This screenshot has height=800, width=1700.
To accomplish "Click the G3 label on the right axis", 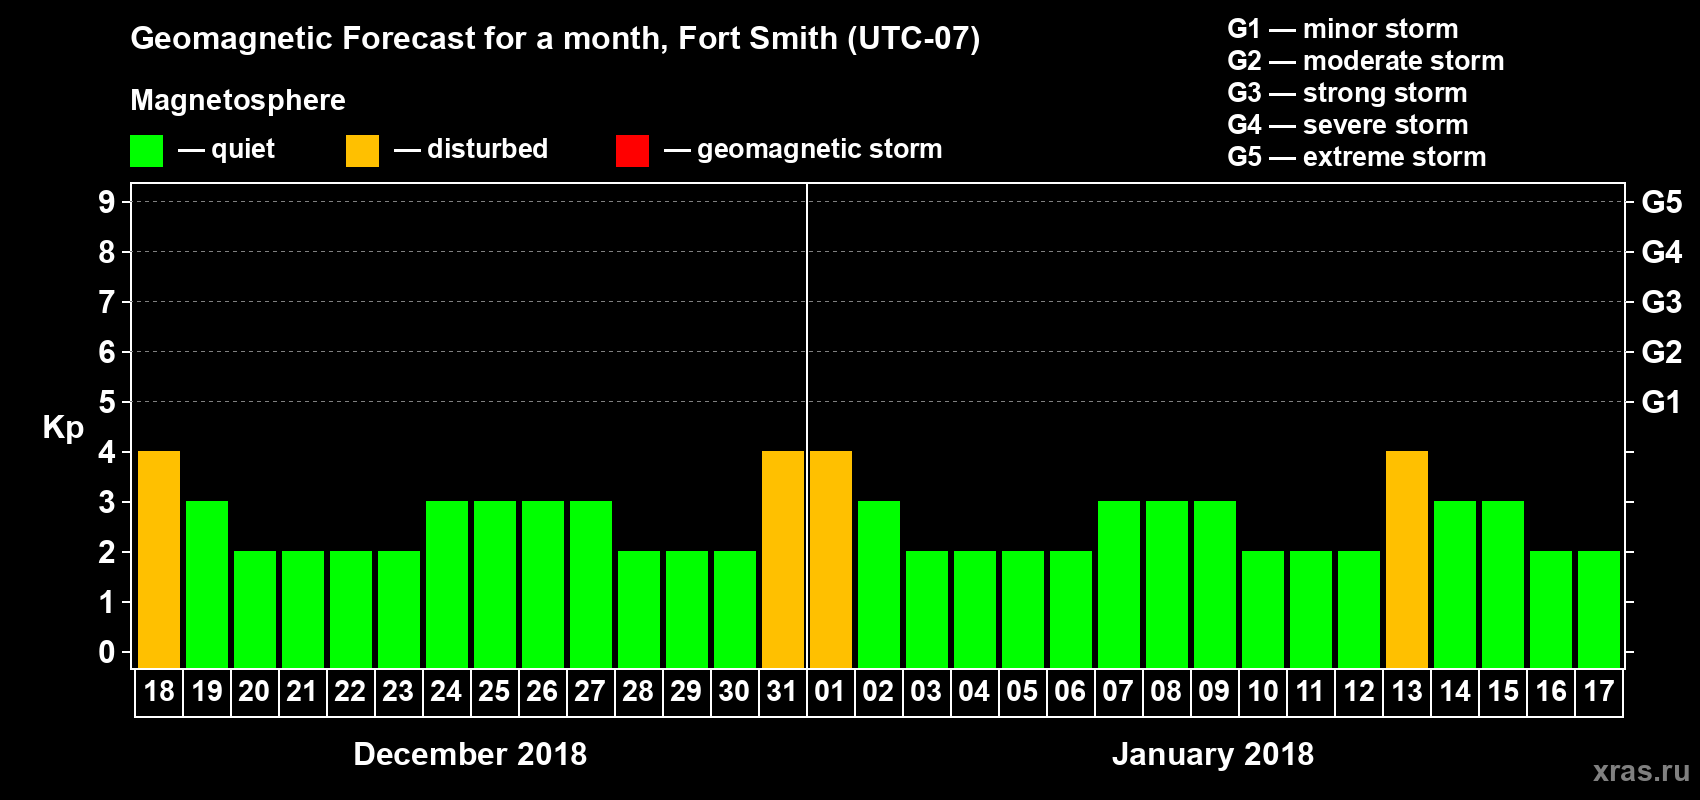I will coord(1662,302).
